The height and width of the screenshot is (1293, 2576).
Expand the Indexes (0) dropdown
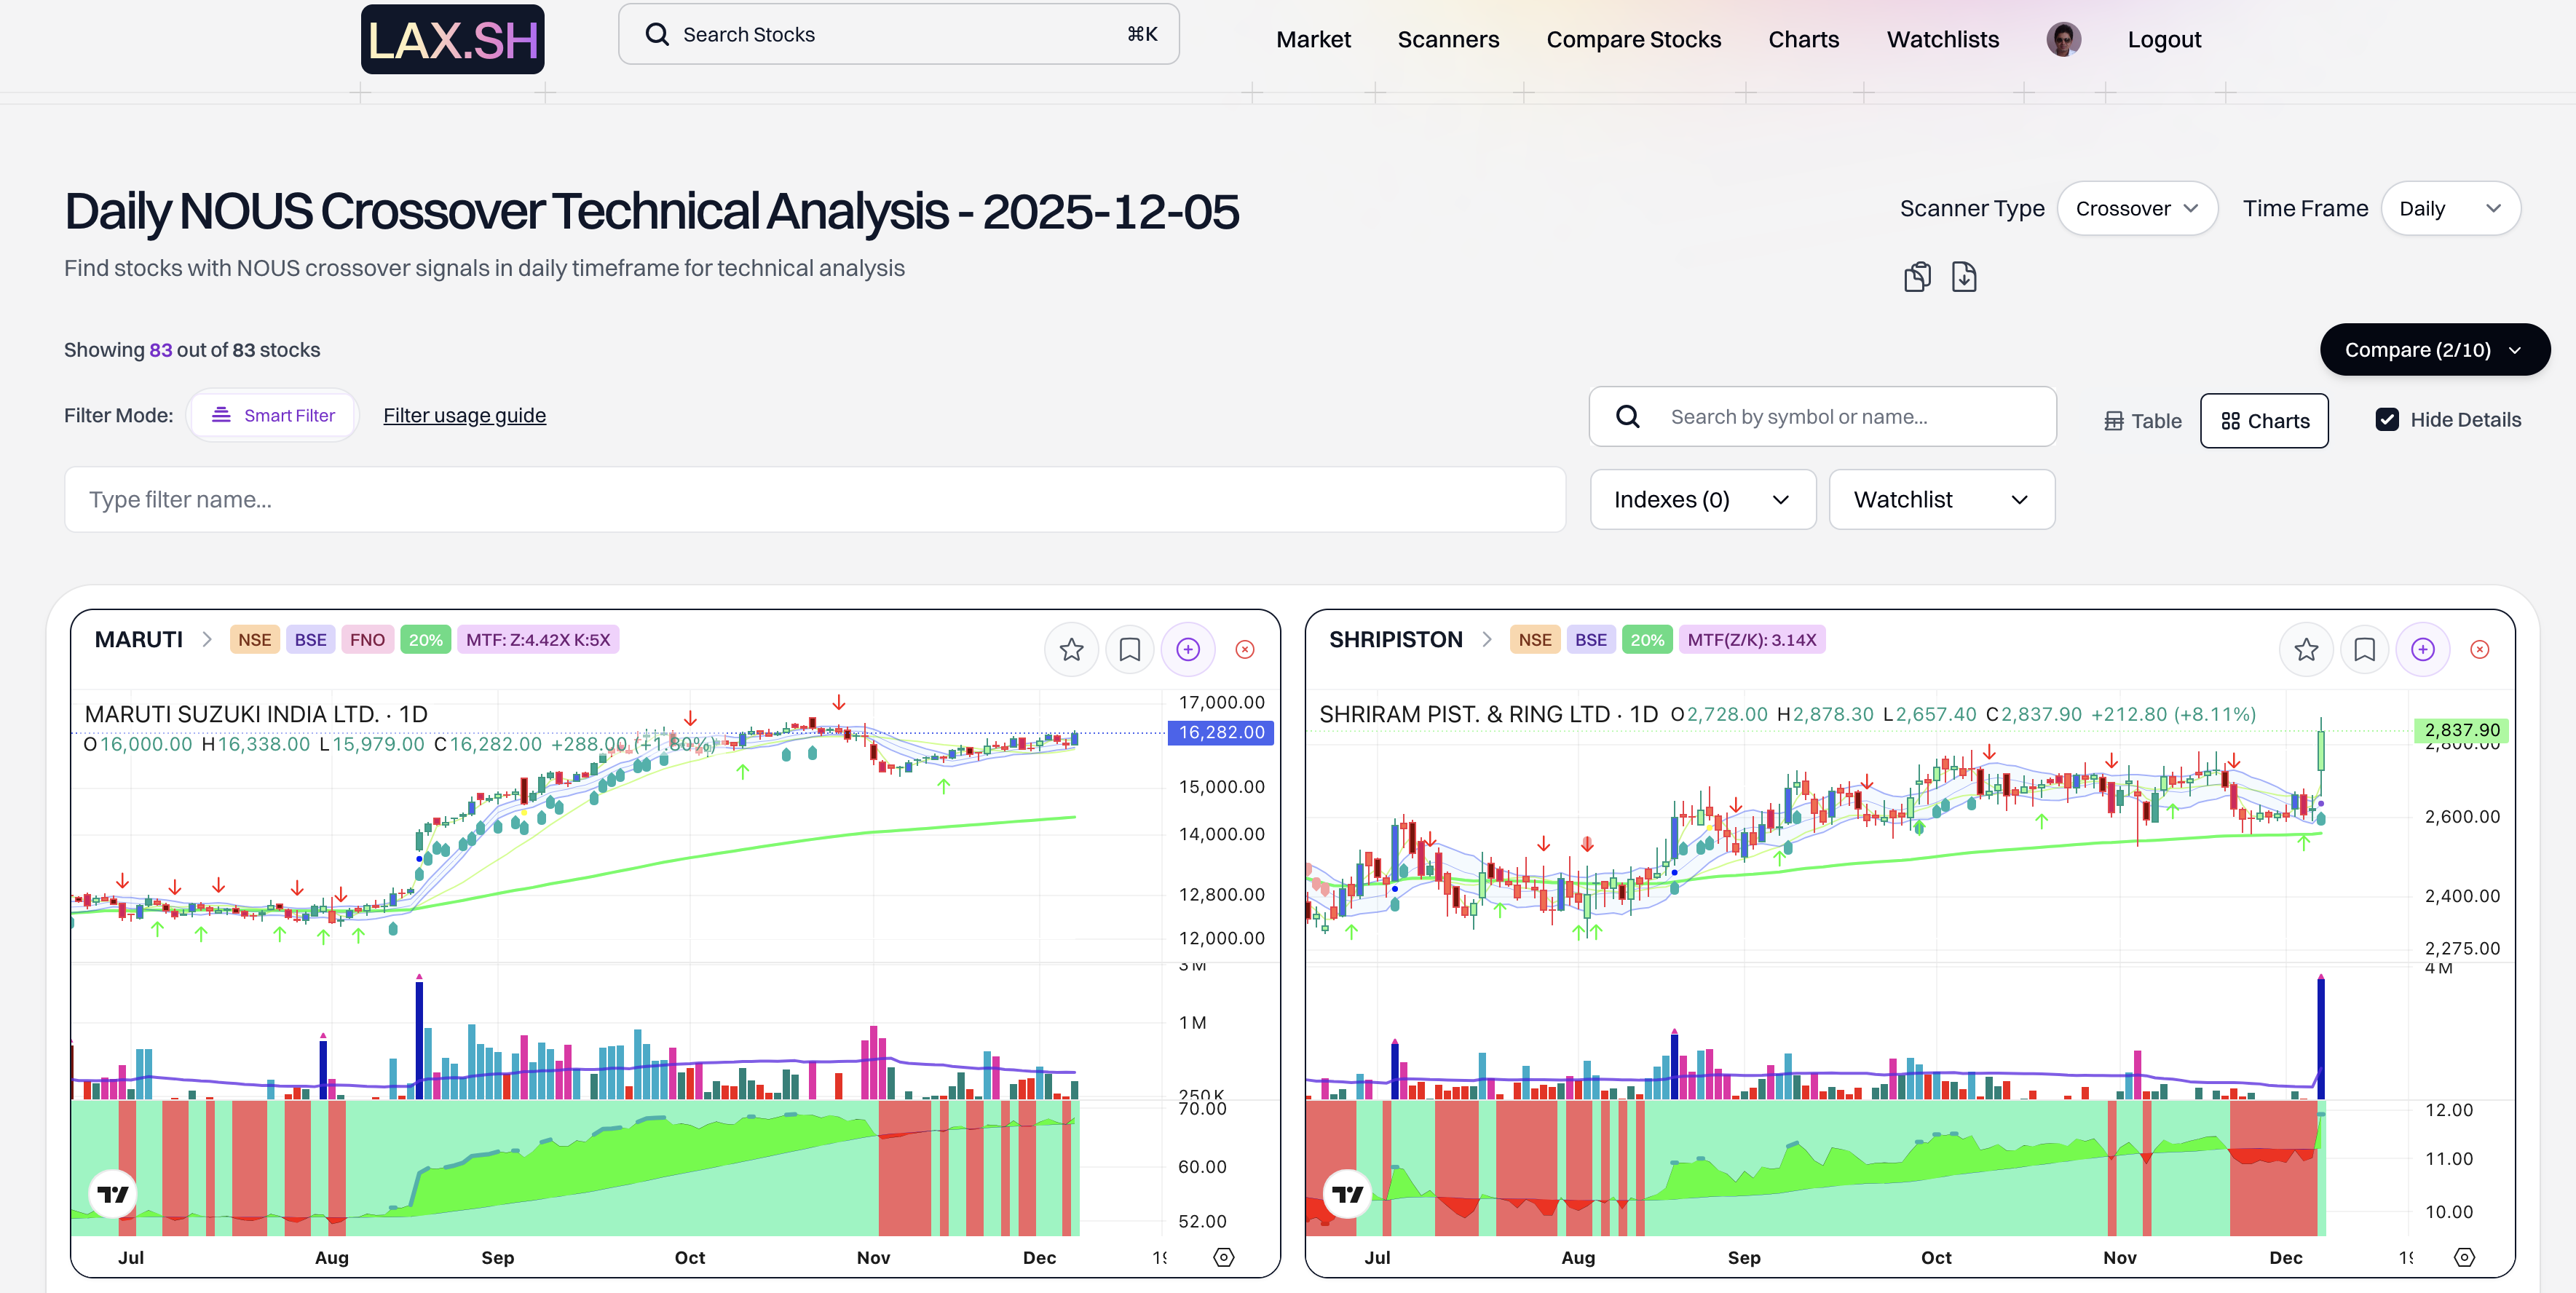click(x=1702, y=499)
